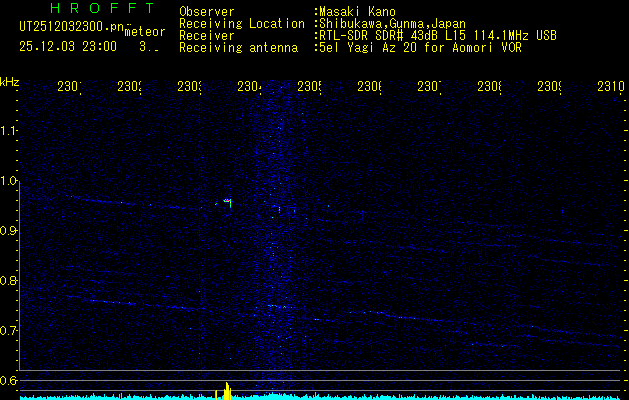Viewport: 629px width, 400px height.
Task: Select the date stamp 25.12.03 23:00
Action: point(68,47)
